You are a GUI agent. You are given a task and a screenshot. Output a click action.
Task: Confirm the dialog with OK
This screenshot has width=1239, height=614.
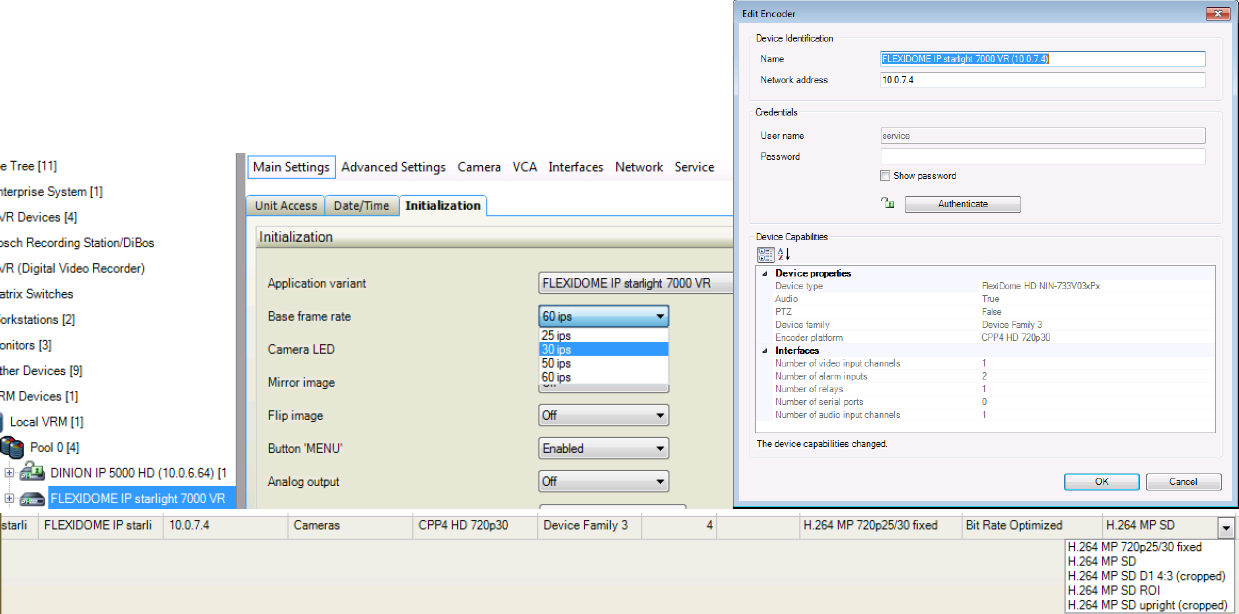[1101, 481]
